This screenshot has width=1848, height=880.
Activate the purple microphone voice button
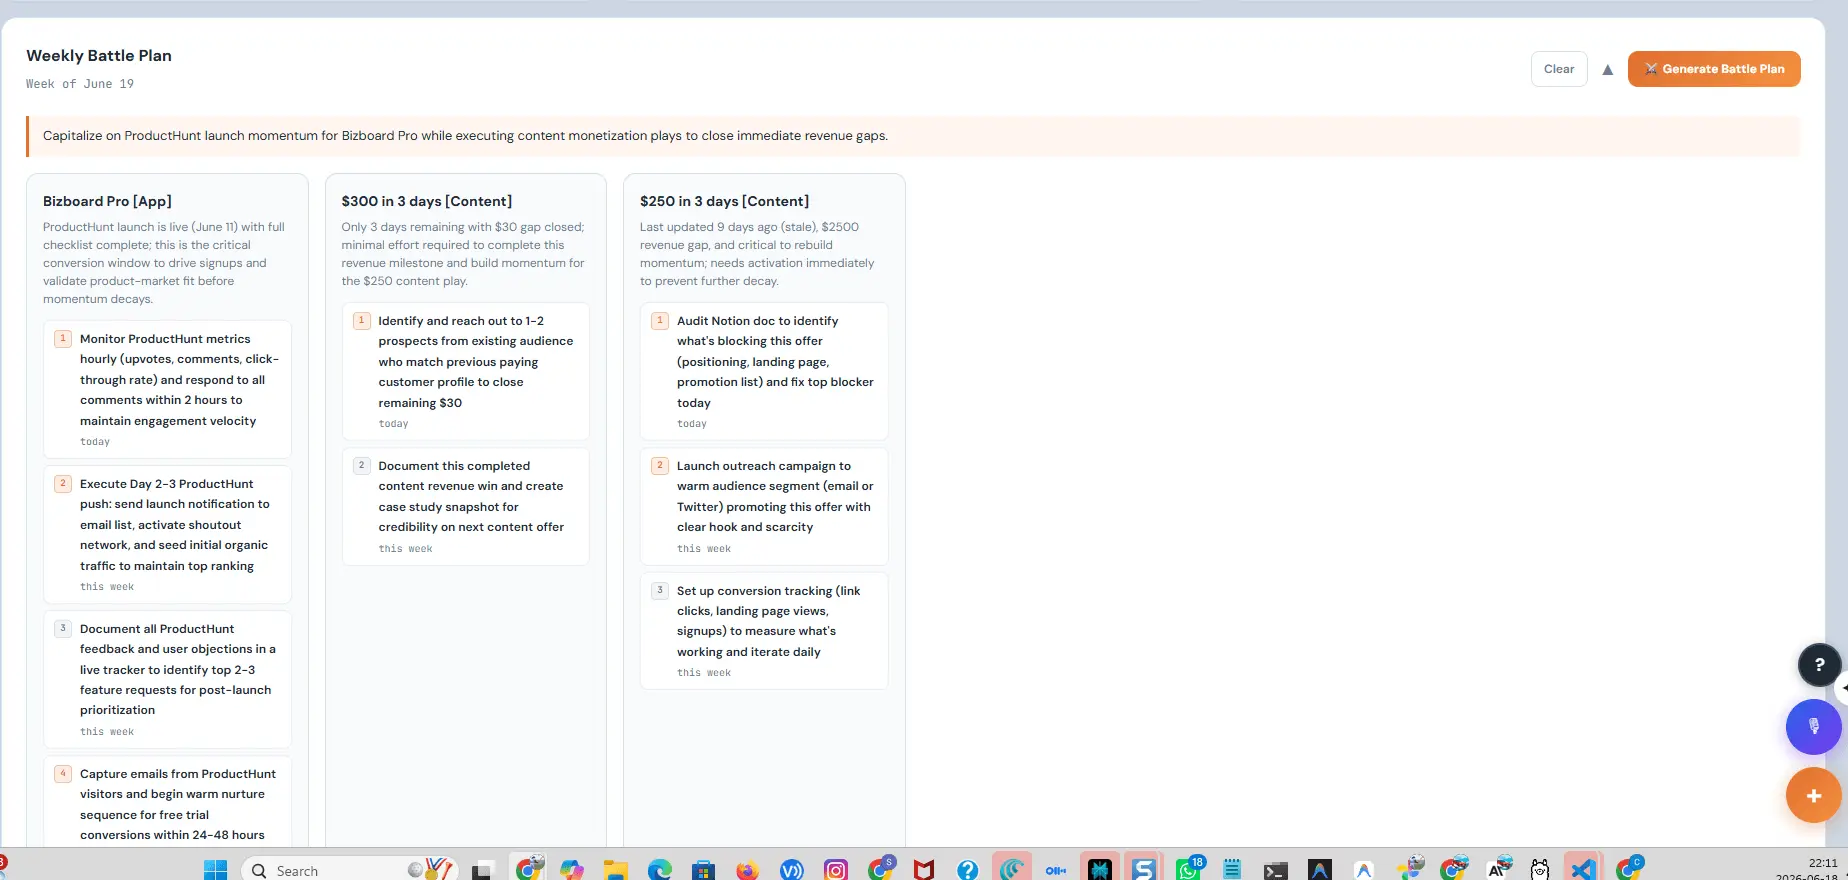1814,727
